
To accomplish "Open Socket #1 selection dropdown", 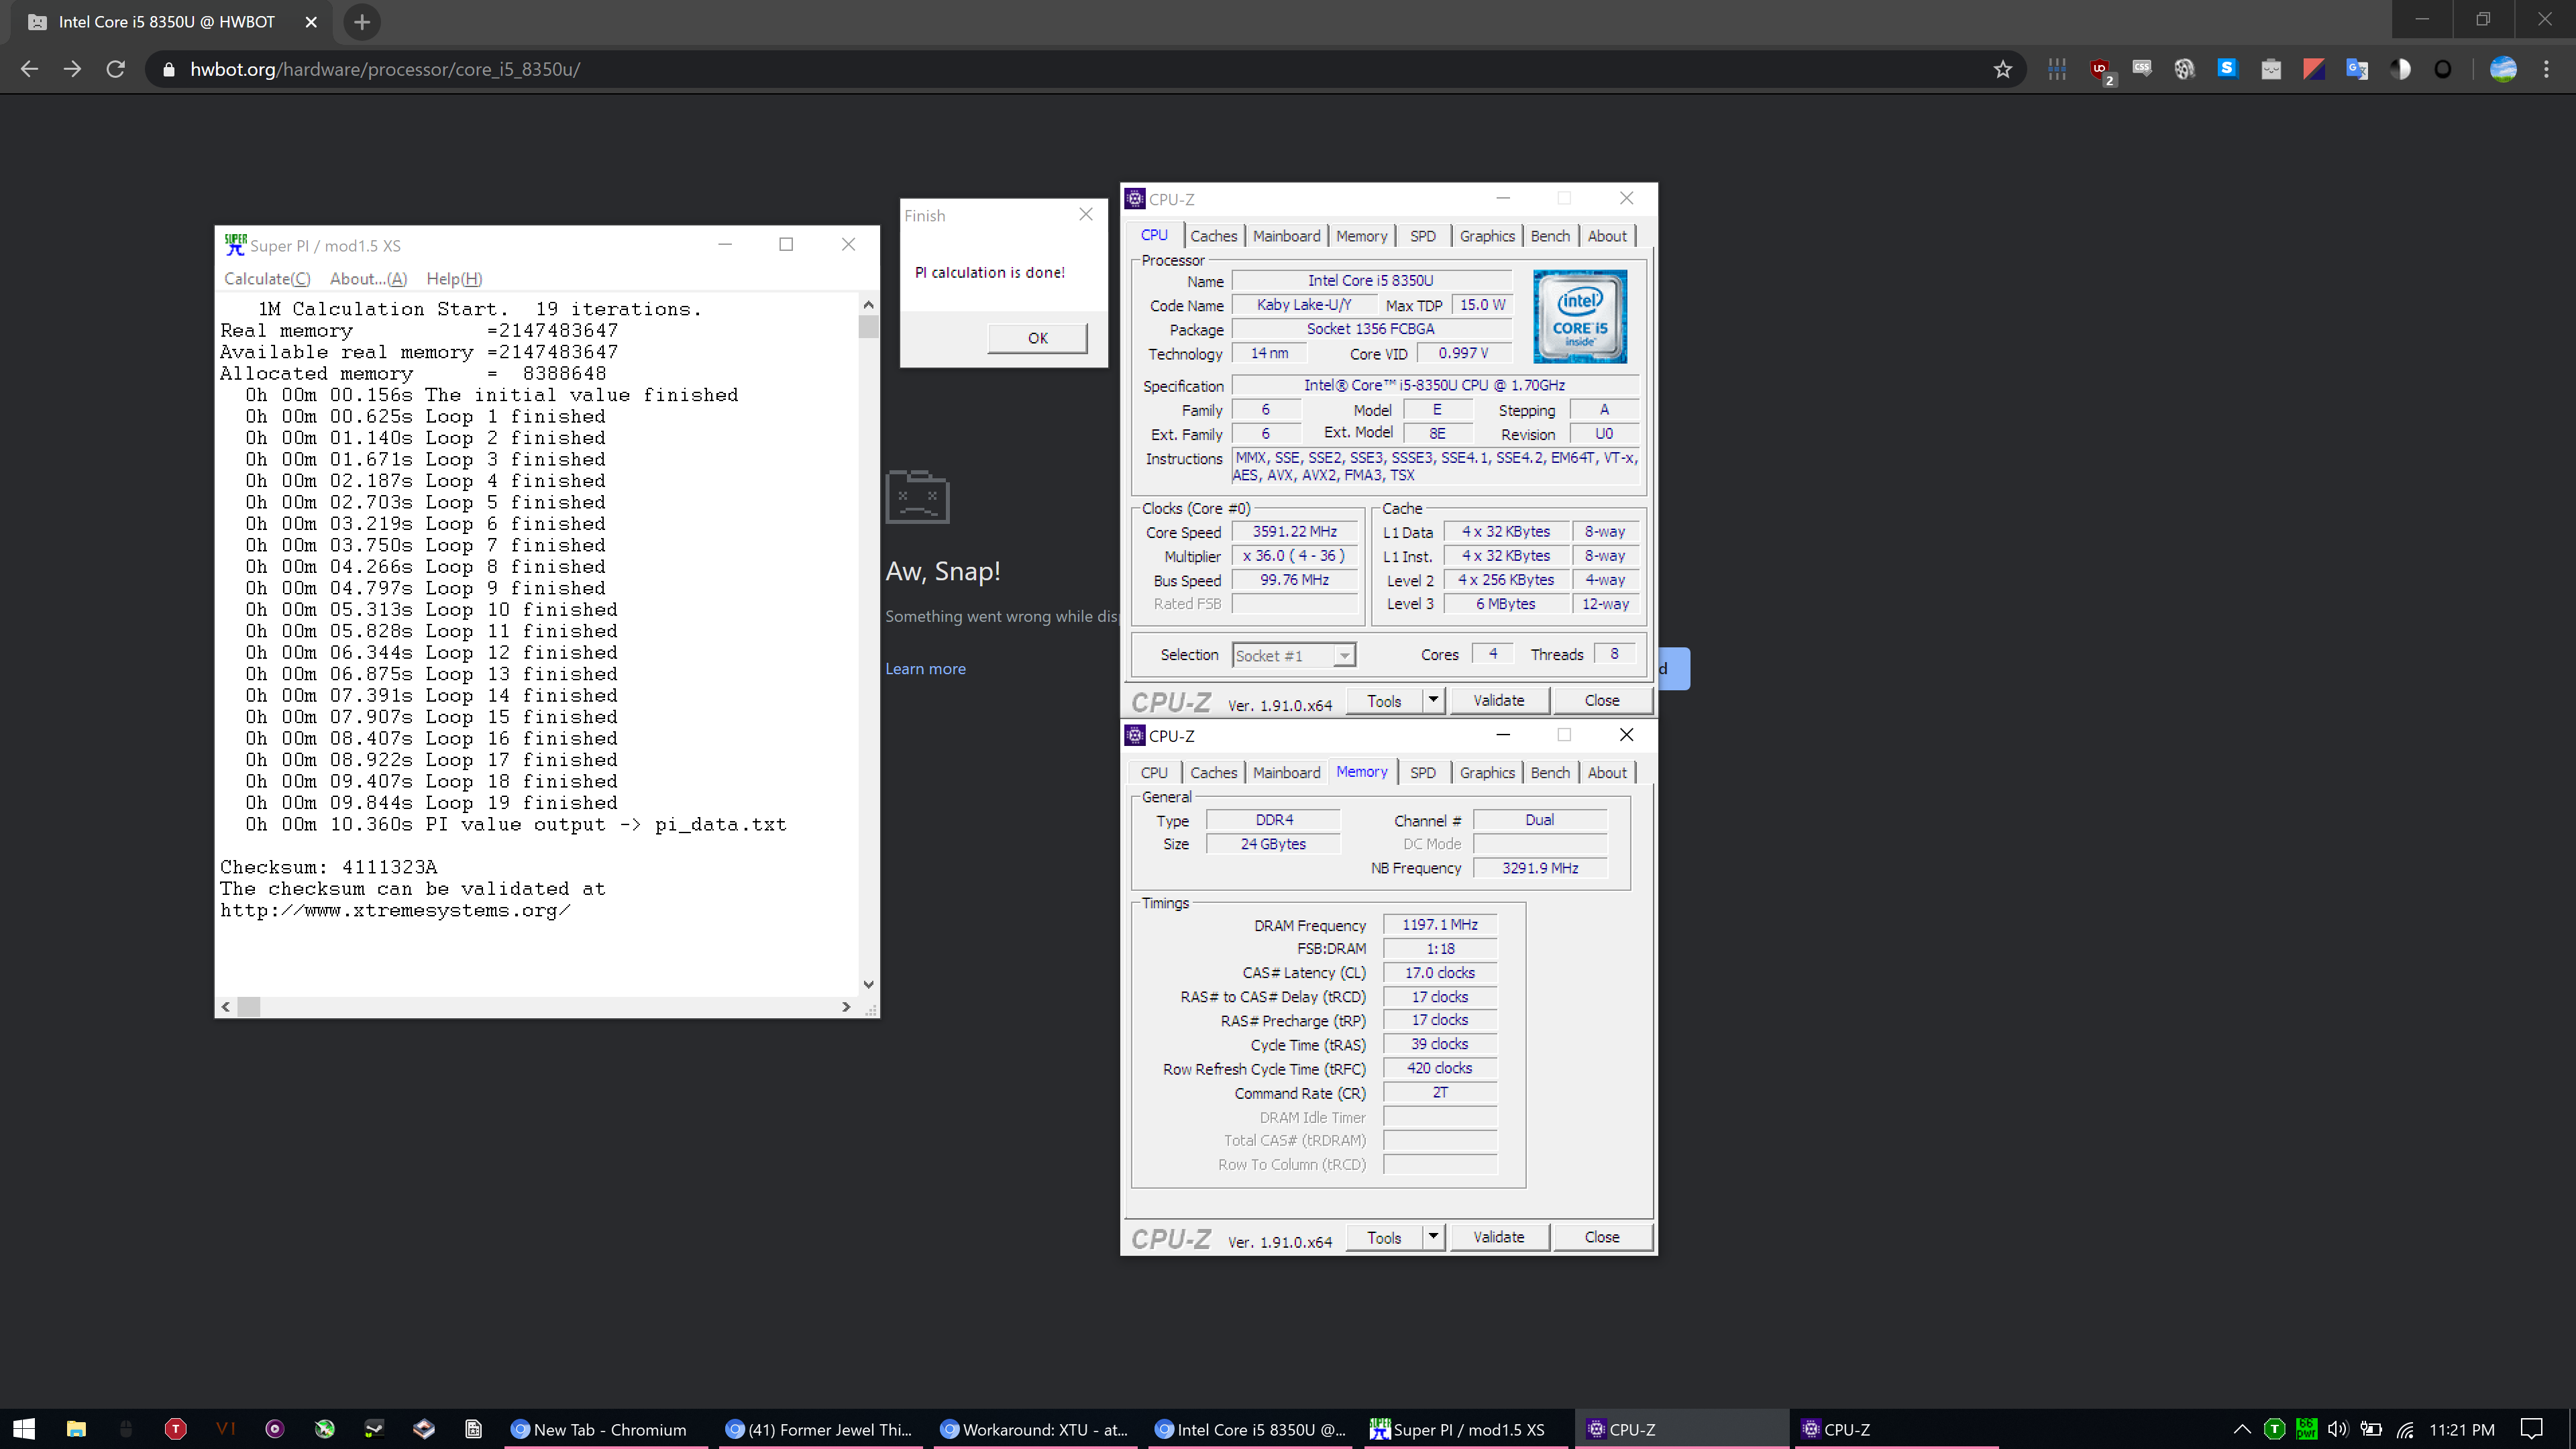I will pos(1293,656).
